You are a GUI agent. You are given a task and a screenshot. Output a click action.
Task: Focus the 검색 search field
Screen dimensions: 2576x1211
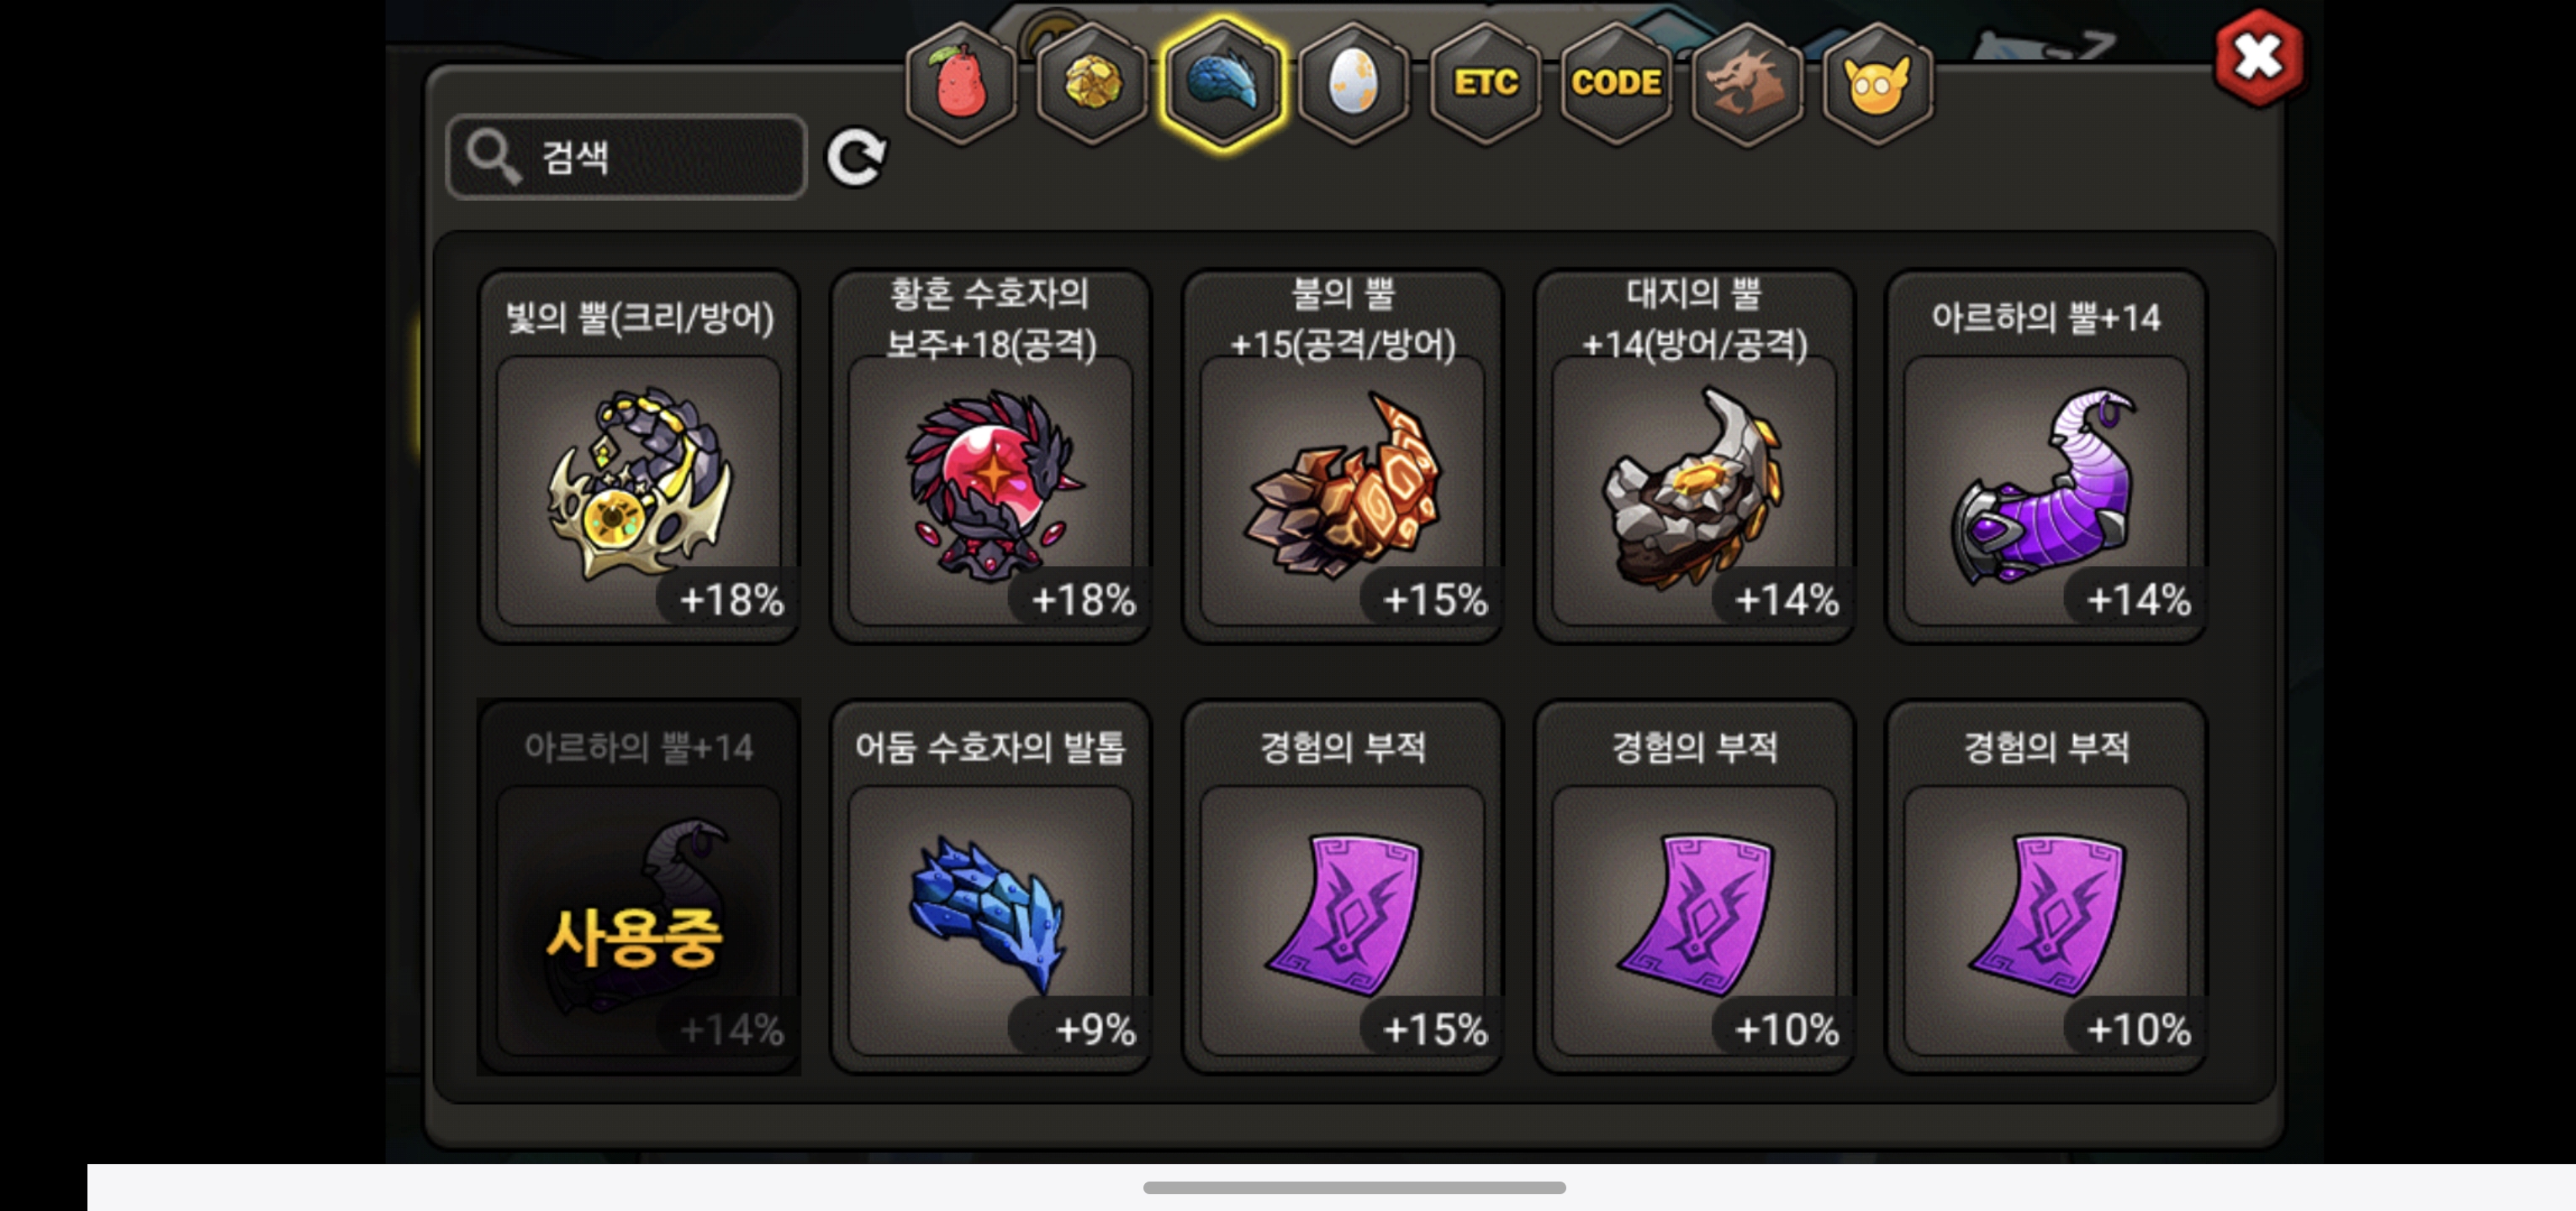point(626,157)
